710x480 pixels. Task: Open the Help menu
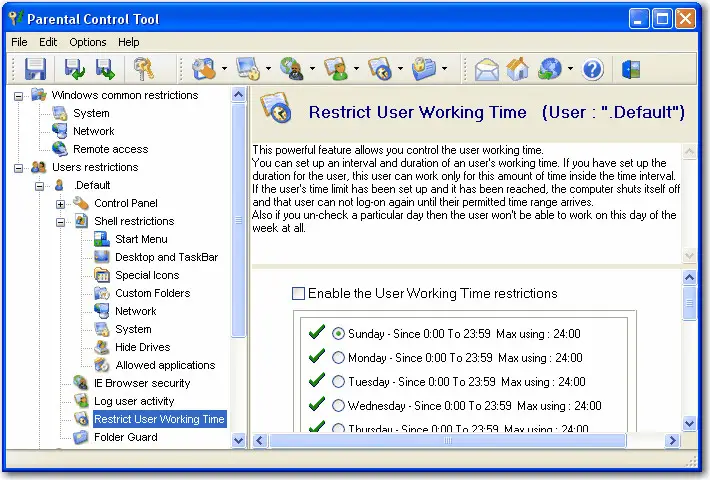tap(129, 42)
